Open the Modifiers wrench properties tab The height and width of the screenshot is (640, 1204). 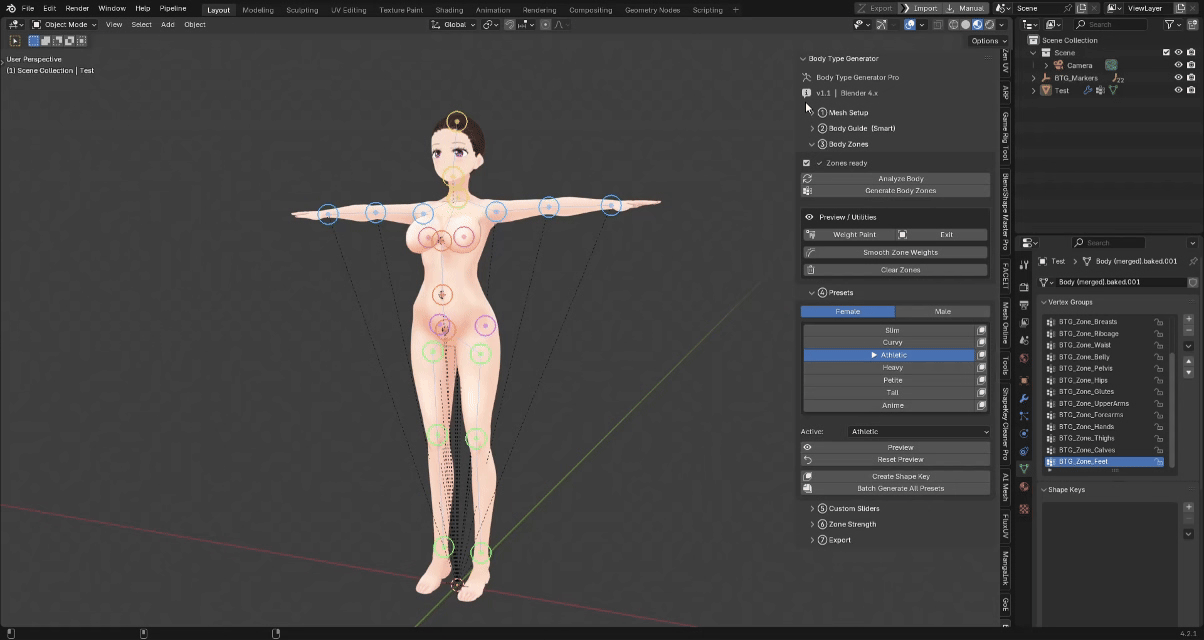pos(1024,398)
